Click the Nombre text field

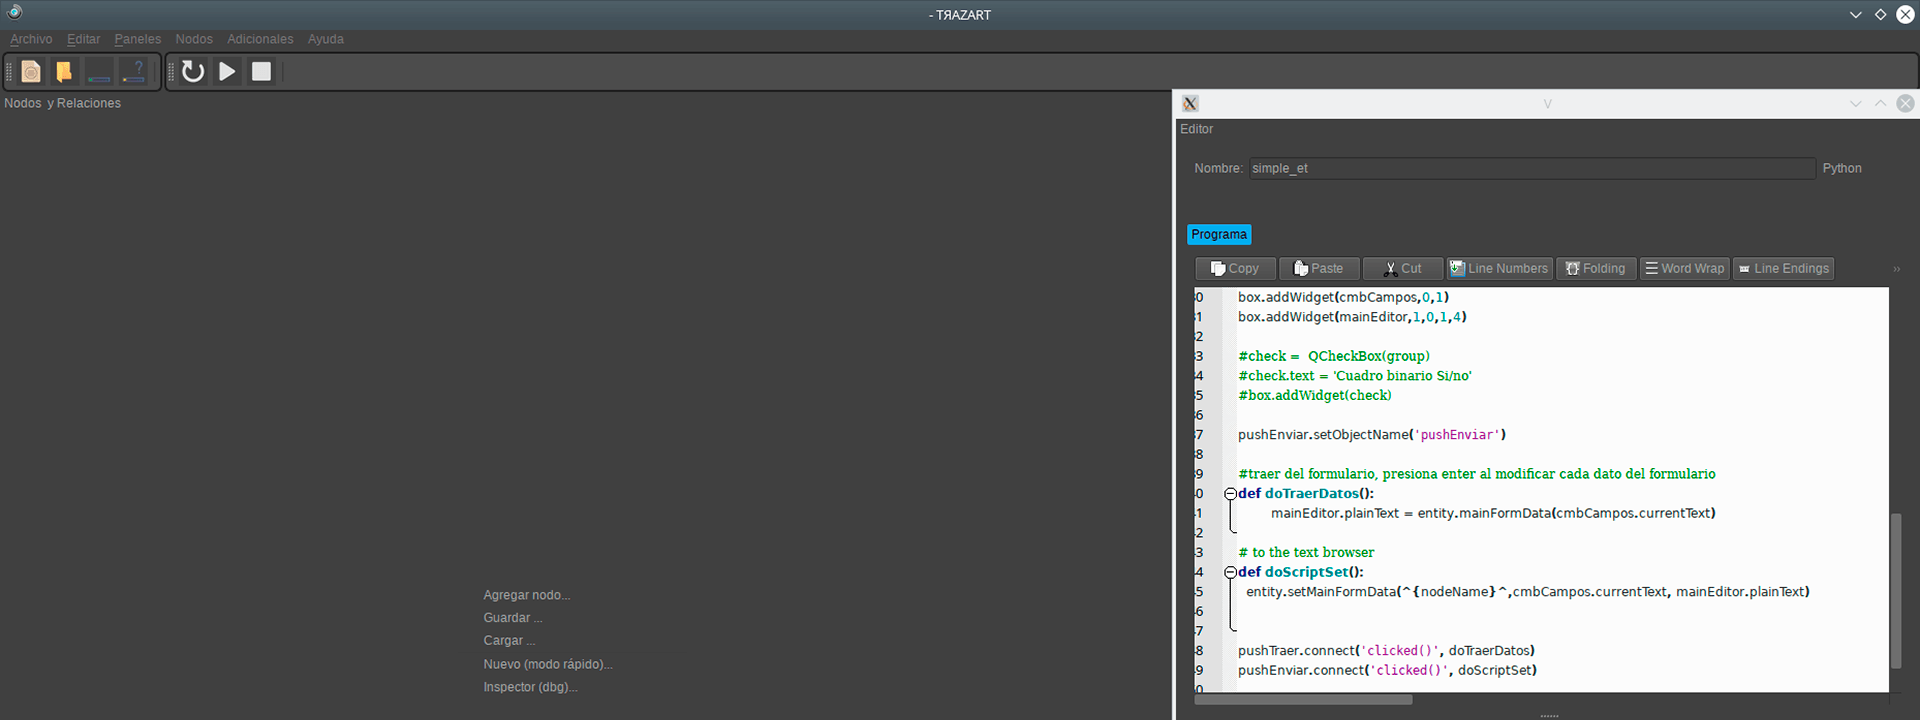coord(1531,169)
